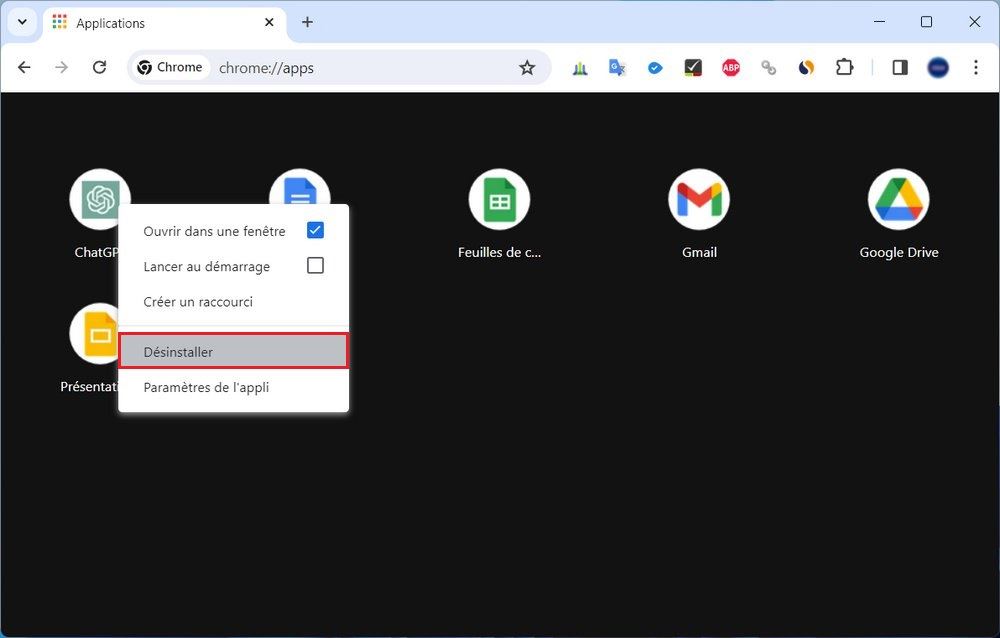Open Paramètres de l'appli menu item
This screenshot has height=638, width=1000.
[206, 388]
